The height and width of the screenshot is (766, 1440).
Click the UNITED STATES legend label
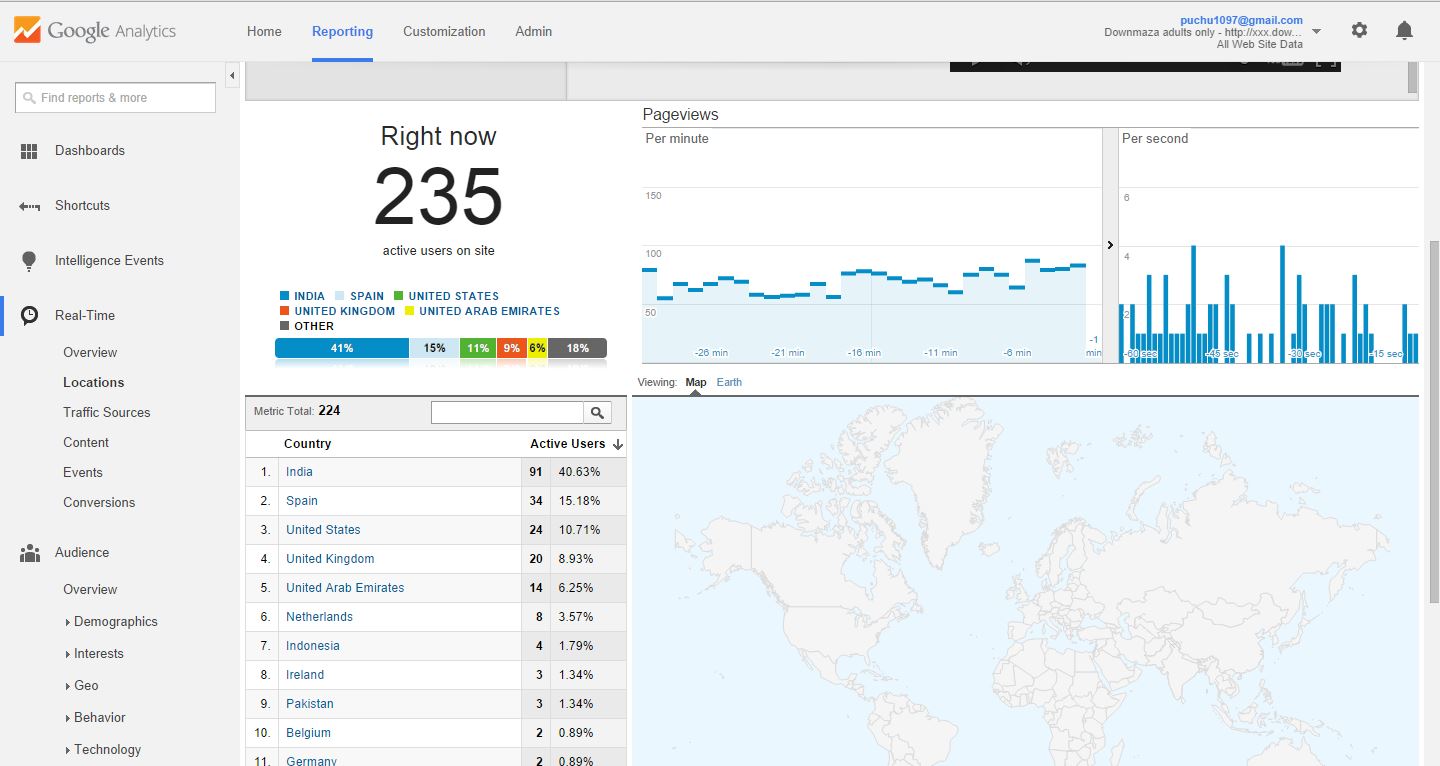(453, 296)
